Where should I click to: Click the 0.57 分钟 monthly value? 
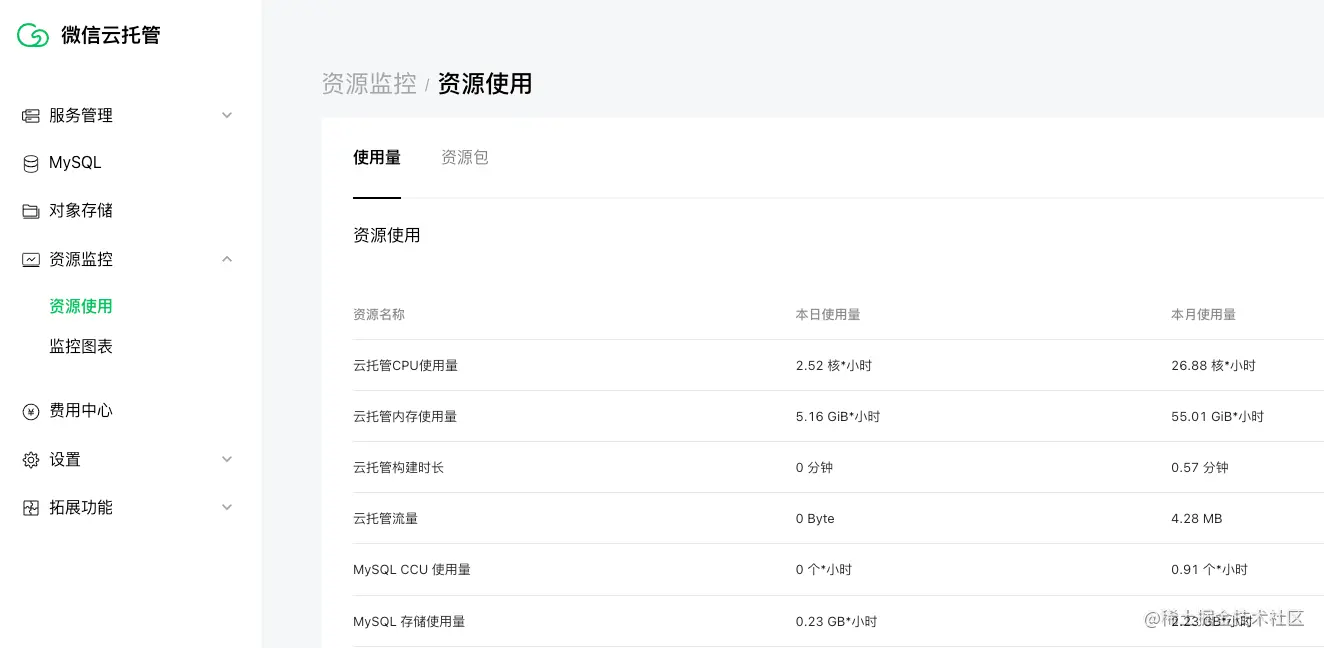(x=1200, y=467)
